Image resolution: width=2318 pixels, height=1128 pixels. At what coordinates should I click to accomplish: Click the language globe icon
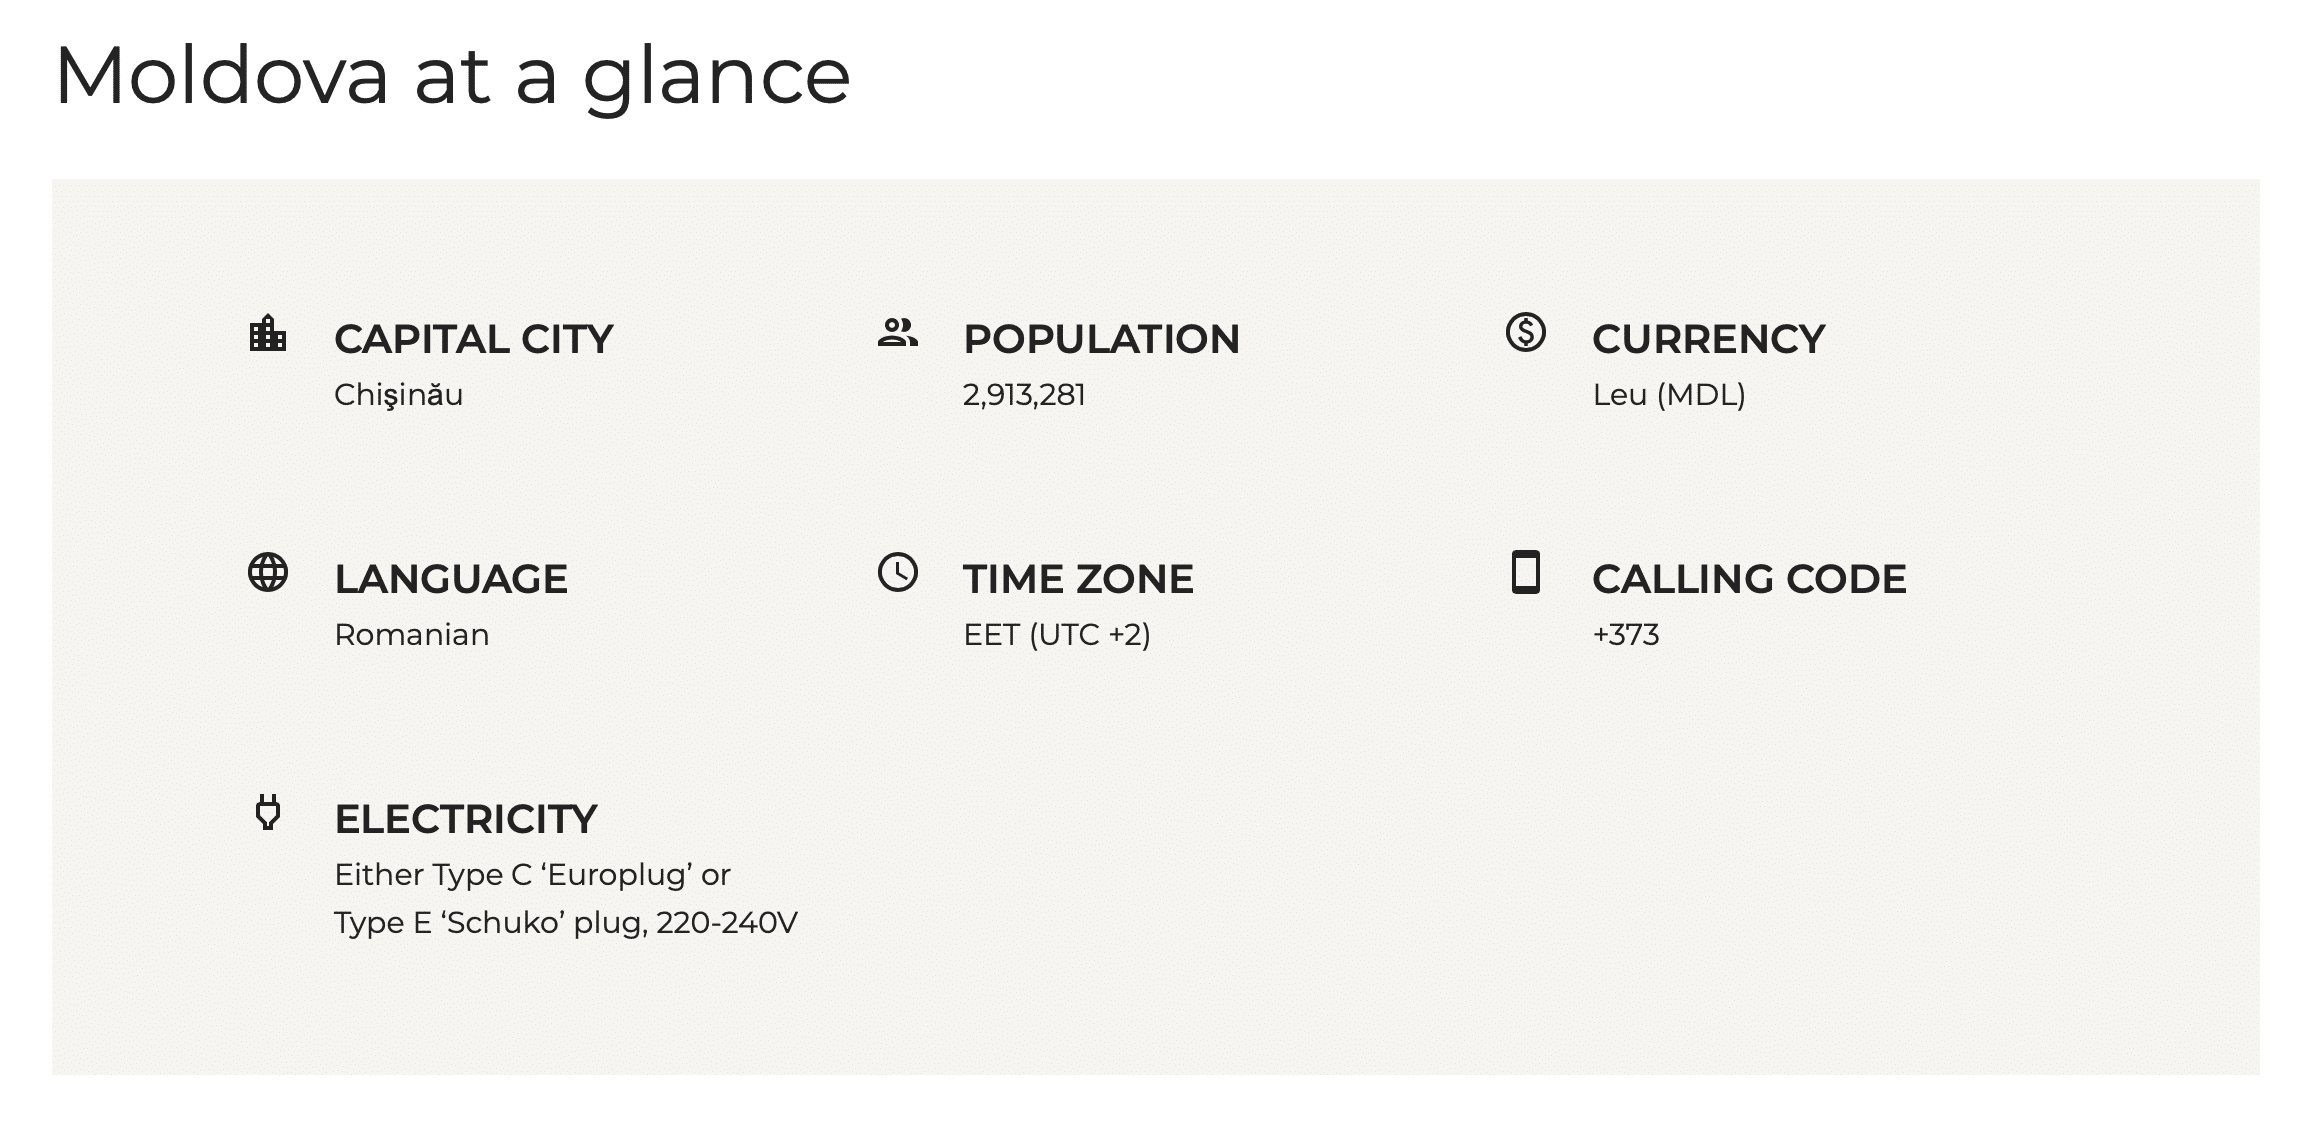point(268,573)
